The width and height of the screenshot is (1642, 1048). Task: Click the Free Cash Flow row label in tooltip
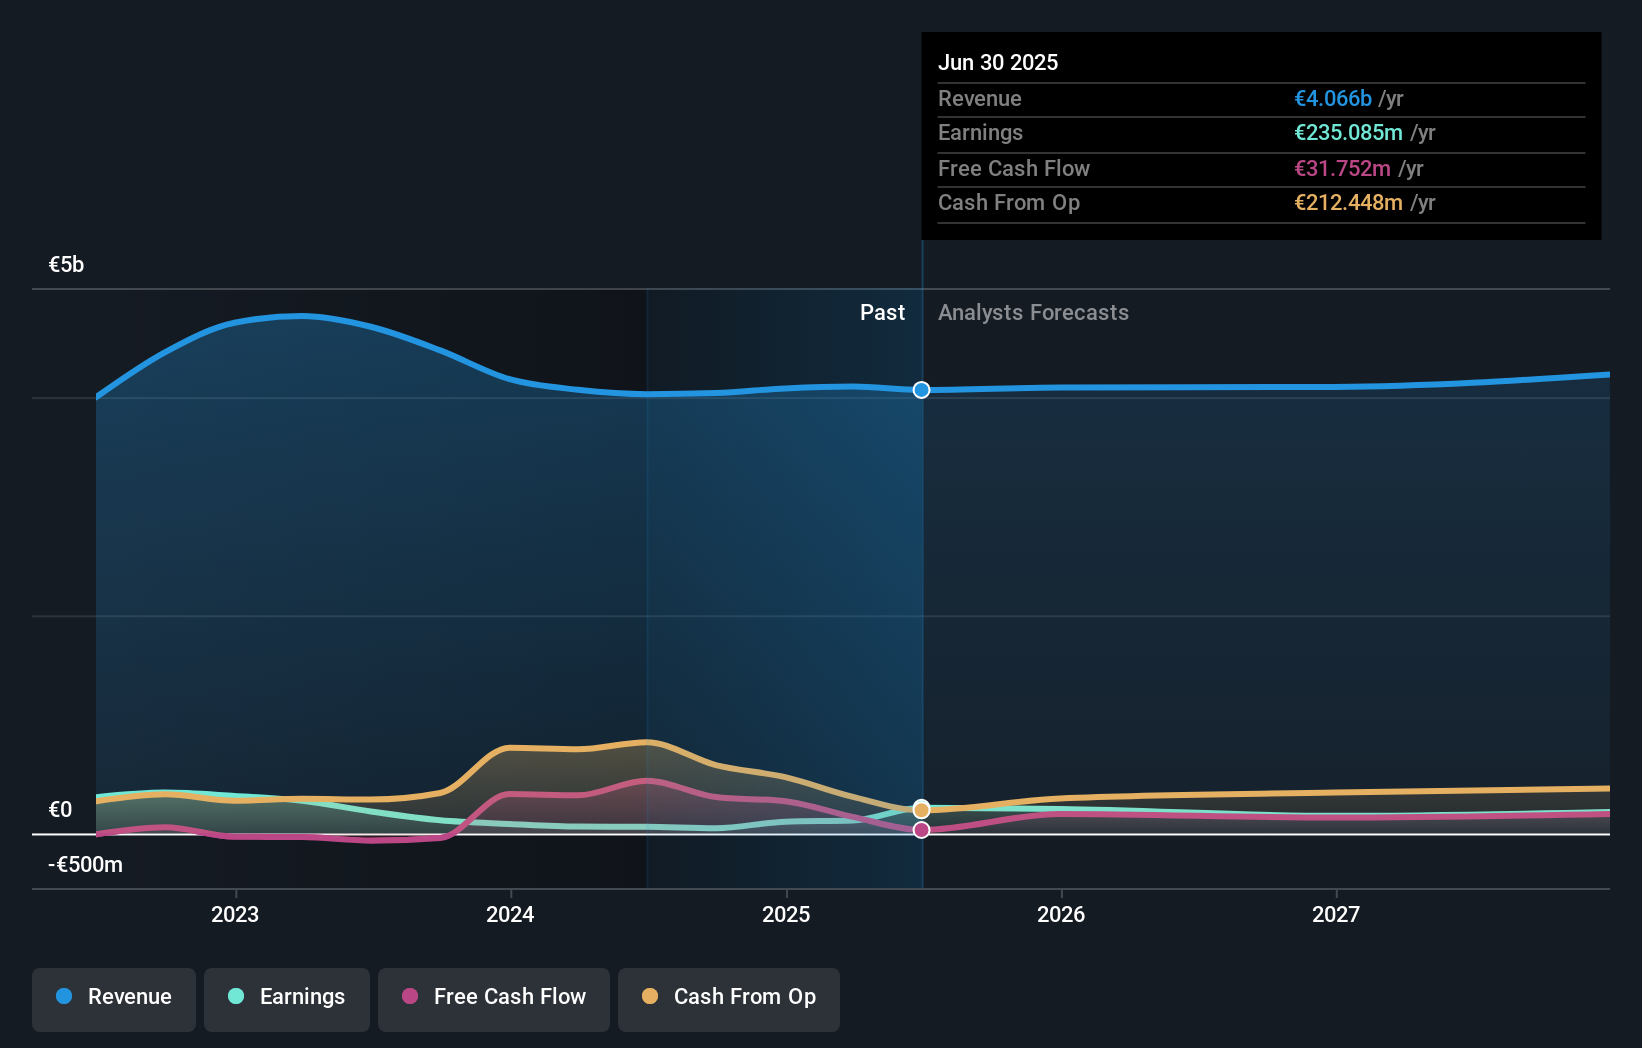tap(1014, 169)
